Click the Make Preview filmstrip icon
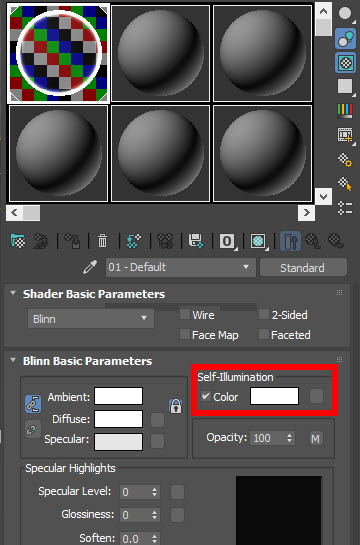The height and width of the screenshot is (545, 360). click(345, 135)
